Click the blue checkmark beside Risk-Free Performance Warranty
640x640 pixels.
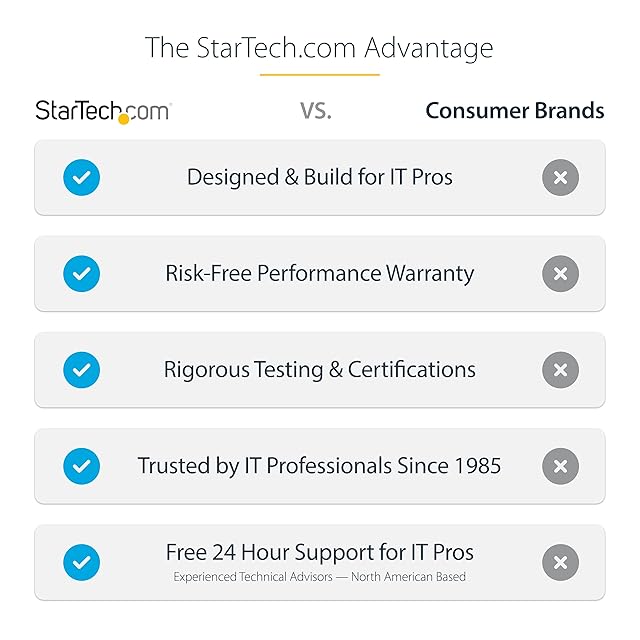[81, 274]
